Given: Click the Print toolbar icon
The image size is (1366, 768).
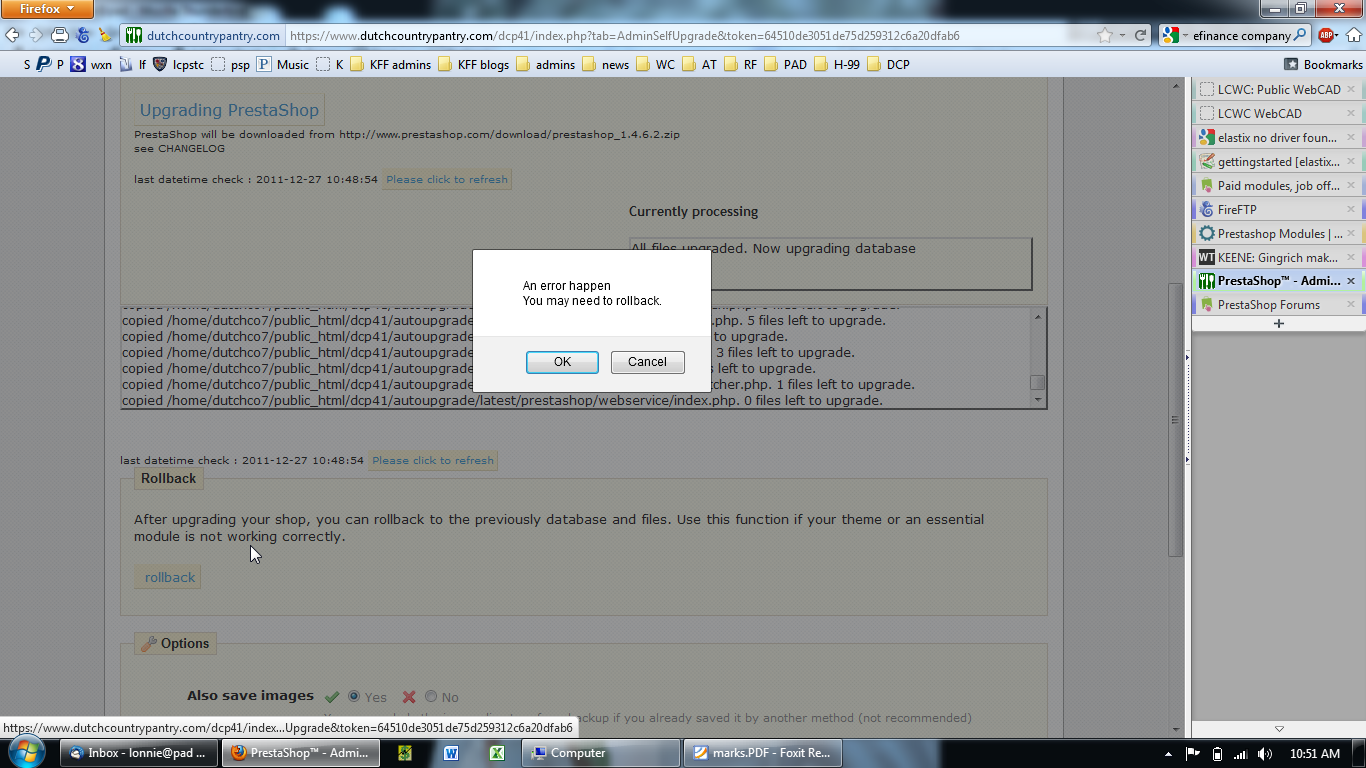Looking at the screenshot, I should click(x=60, y=35).
